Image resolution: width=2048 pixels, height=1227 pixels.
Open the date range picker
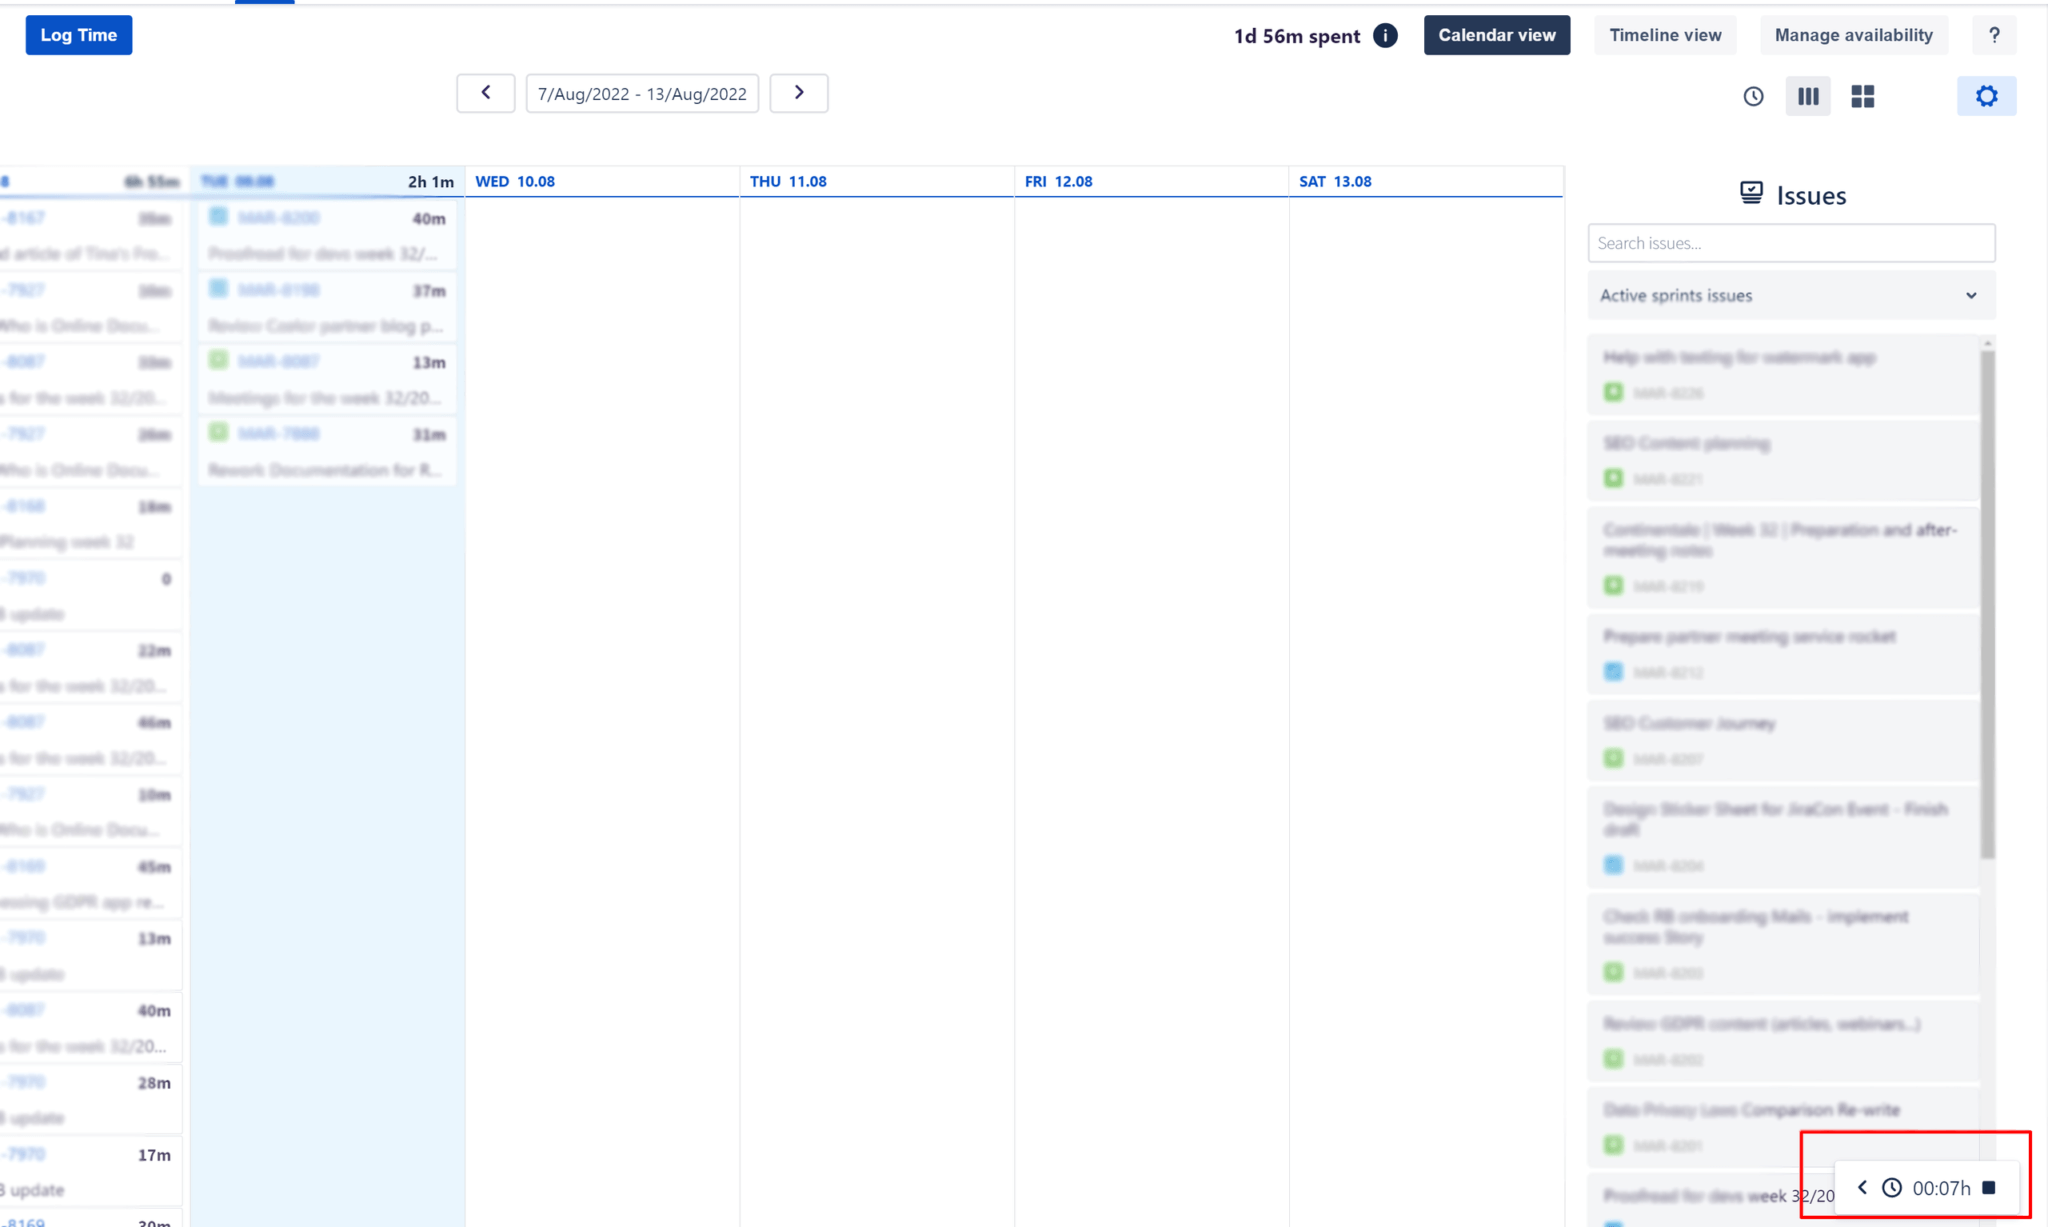(x=641, y=93)
